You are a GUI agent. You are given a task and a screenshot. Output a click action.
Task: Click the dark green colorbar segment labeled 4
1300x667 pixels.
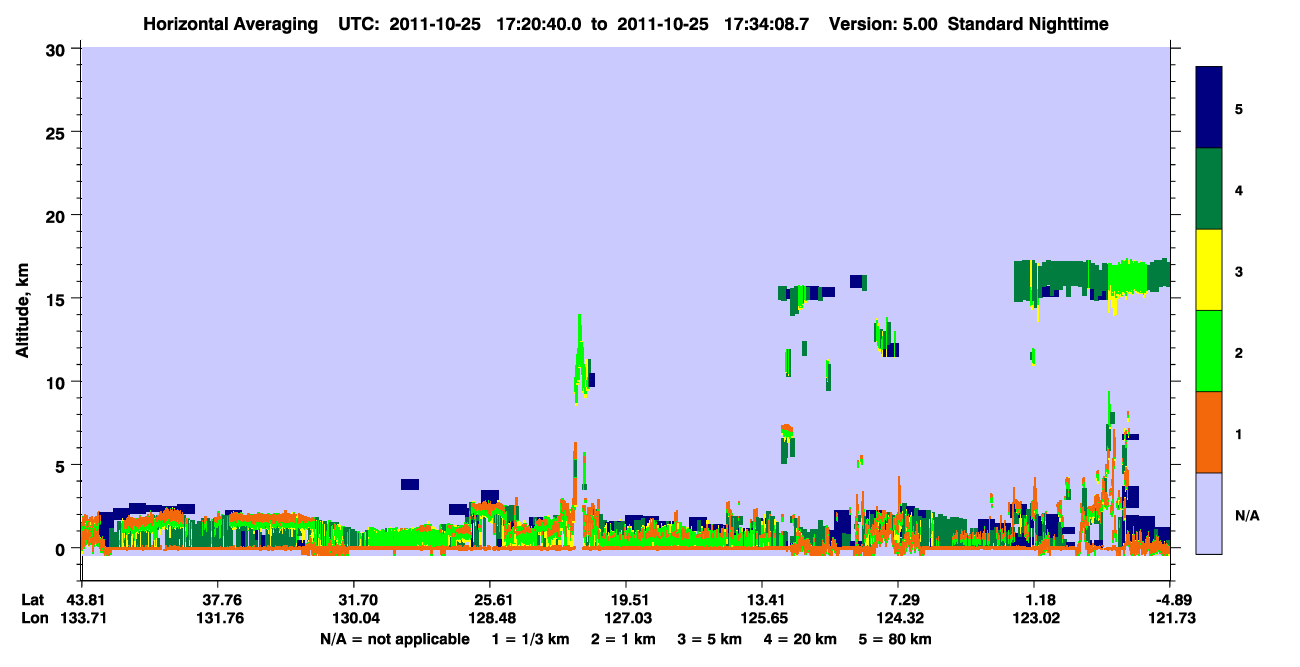1209,189
